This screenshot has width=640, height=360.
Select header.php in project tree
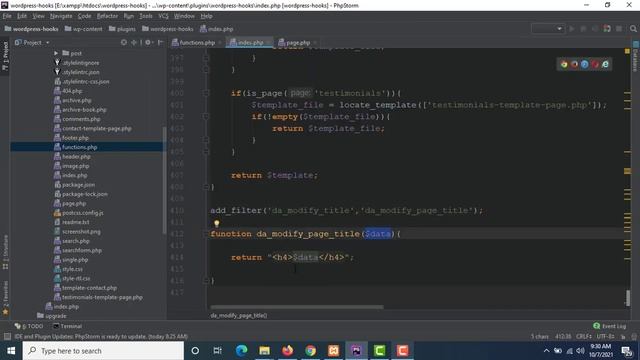pos(76,156)
